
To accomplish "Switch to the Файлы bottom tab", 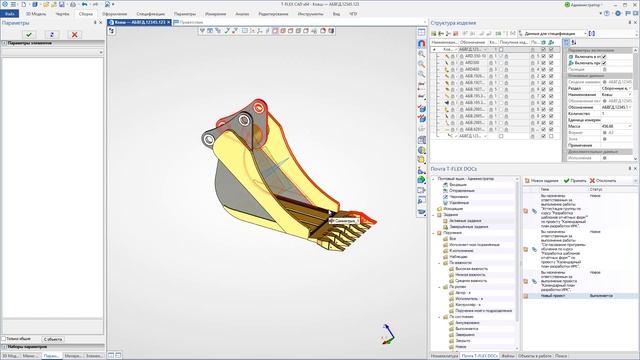I will 508,356.
